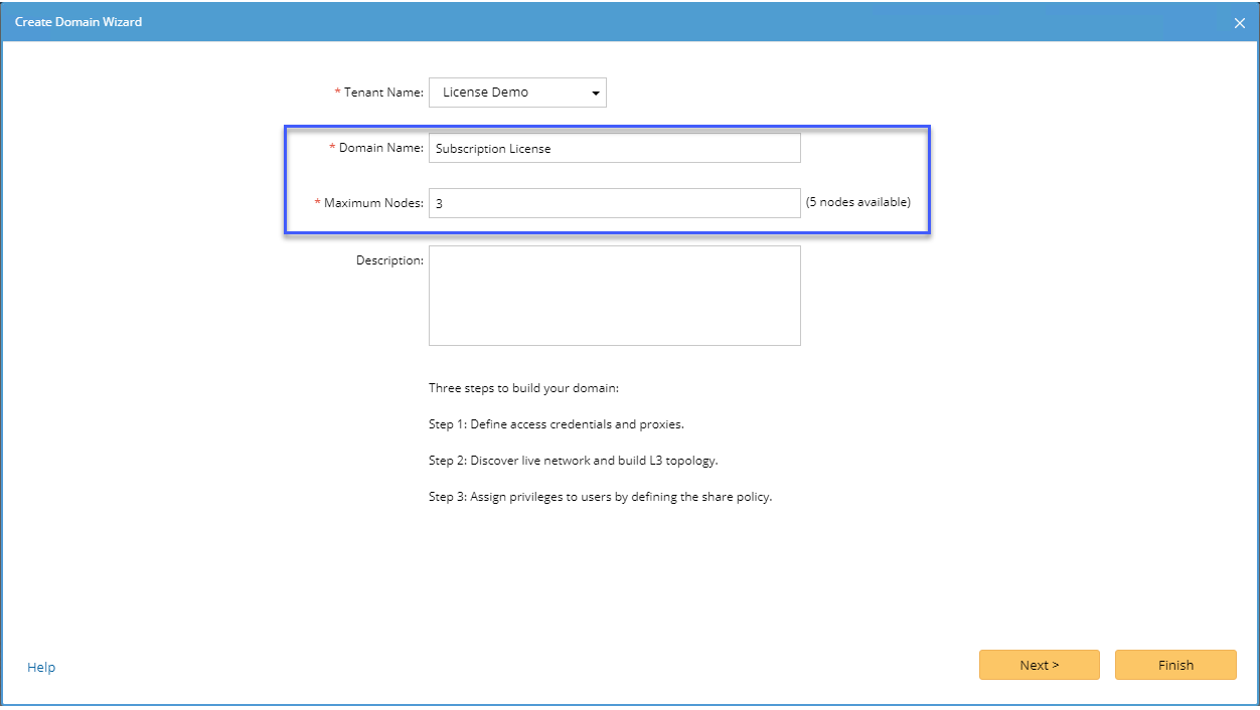This screenshot has height=710, width=1260.
Task: Click the red asterisk beside Tenant Name
Action: [337, 92]
